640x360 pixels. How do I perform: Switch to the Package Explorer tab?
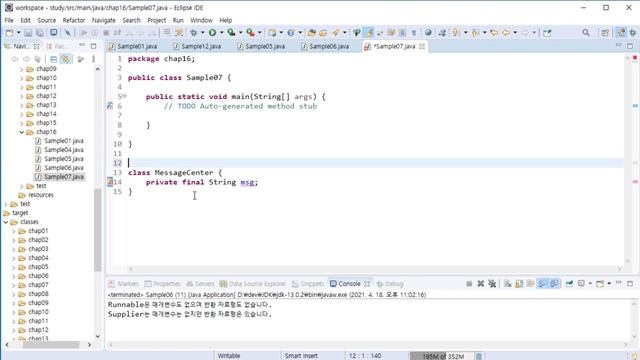coord(57,46)
